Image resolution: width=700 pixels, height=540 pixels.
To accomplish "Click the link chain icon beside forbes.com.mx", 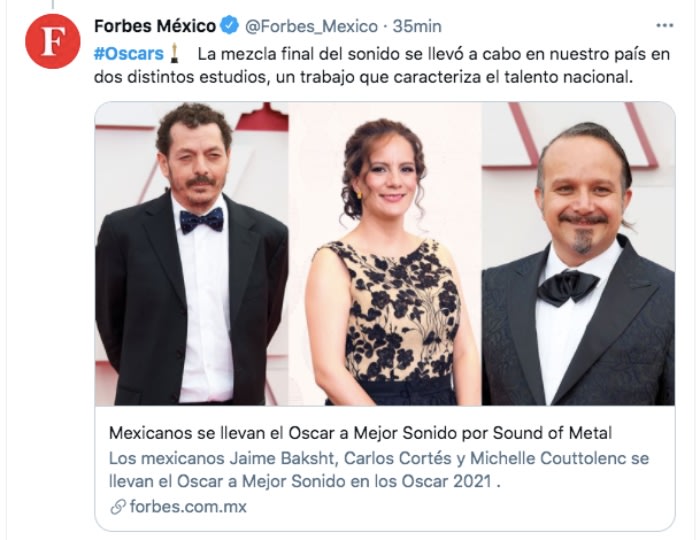I will pyautogui.click(x=118, y=507).
